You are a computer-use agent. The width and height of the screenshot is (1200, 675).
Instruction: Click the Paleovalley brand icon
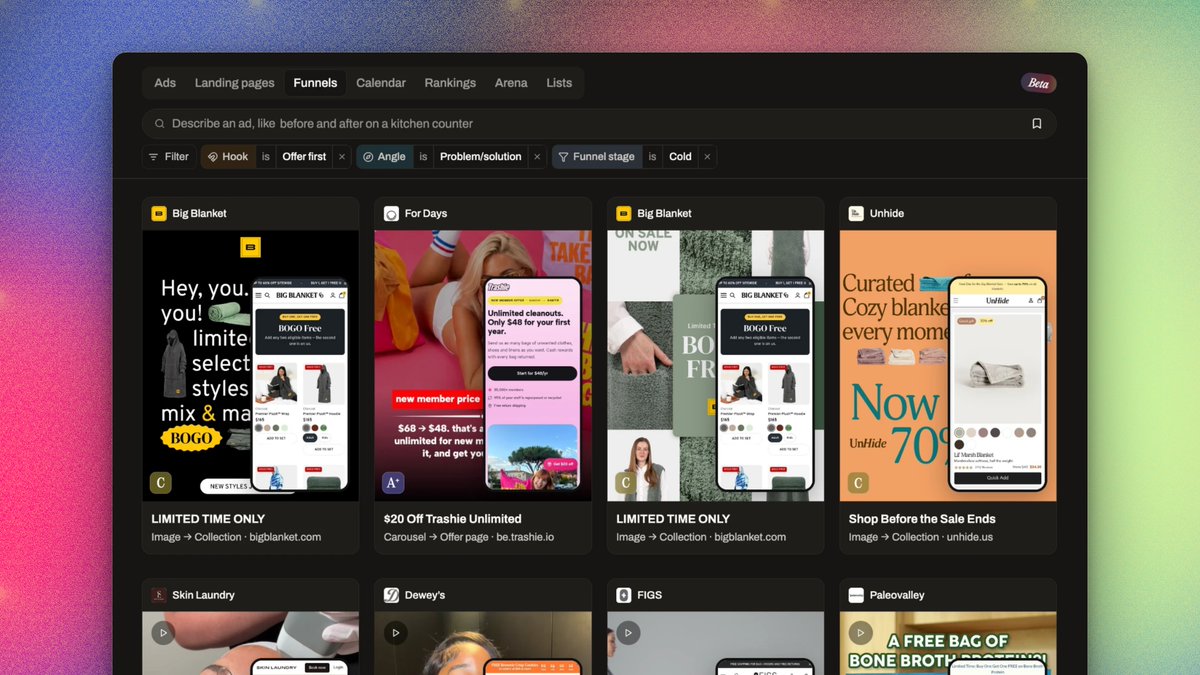(856, 595)
